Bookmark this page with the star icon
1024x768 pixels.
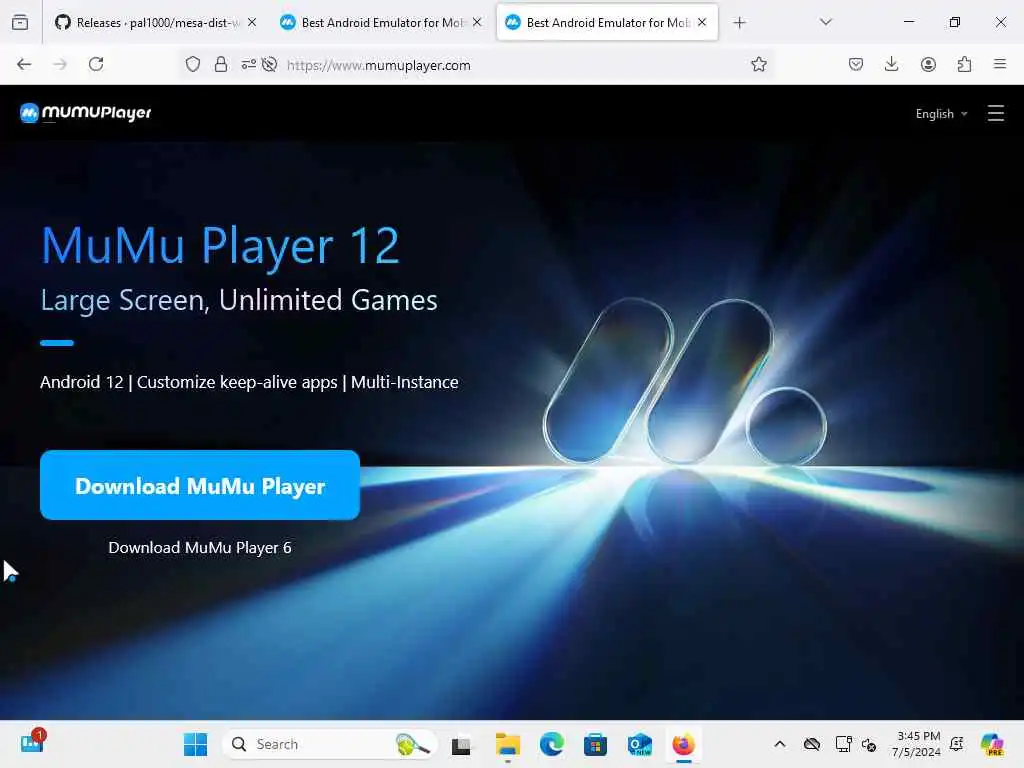point(758,64)
